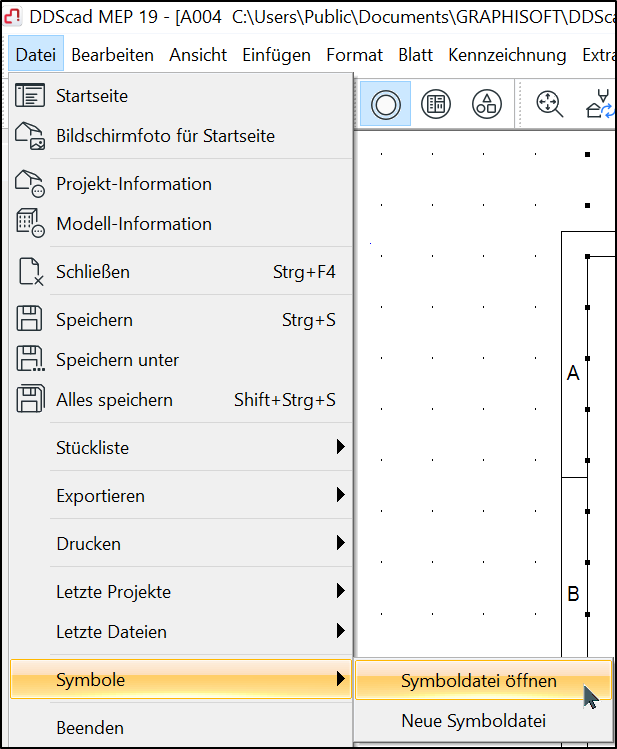
Task: Click the zoom extents magnifier icon
Action: click(550, 104)
